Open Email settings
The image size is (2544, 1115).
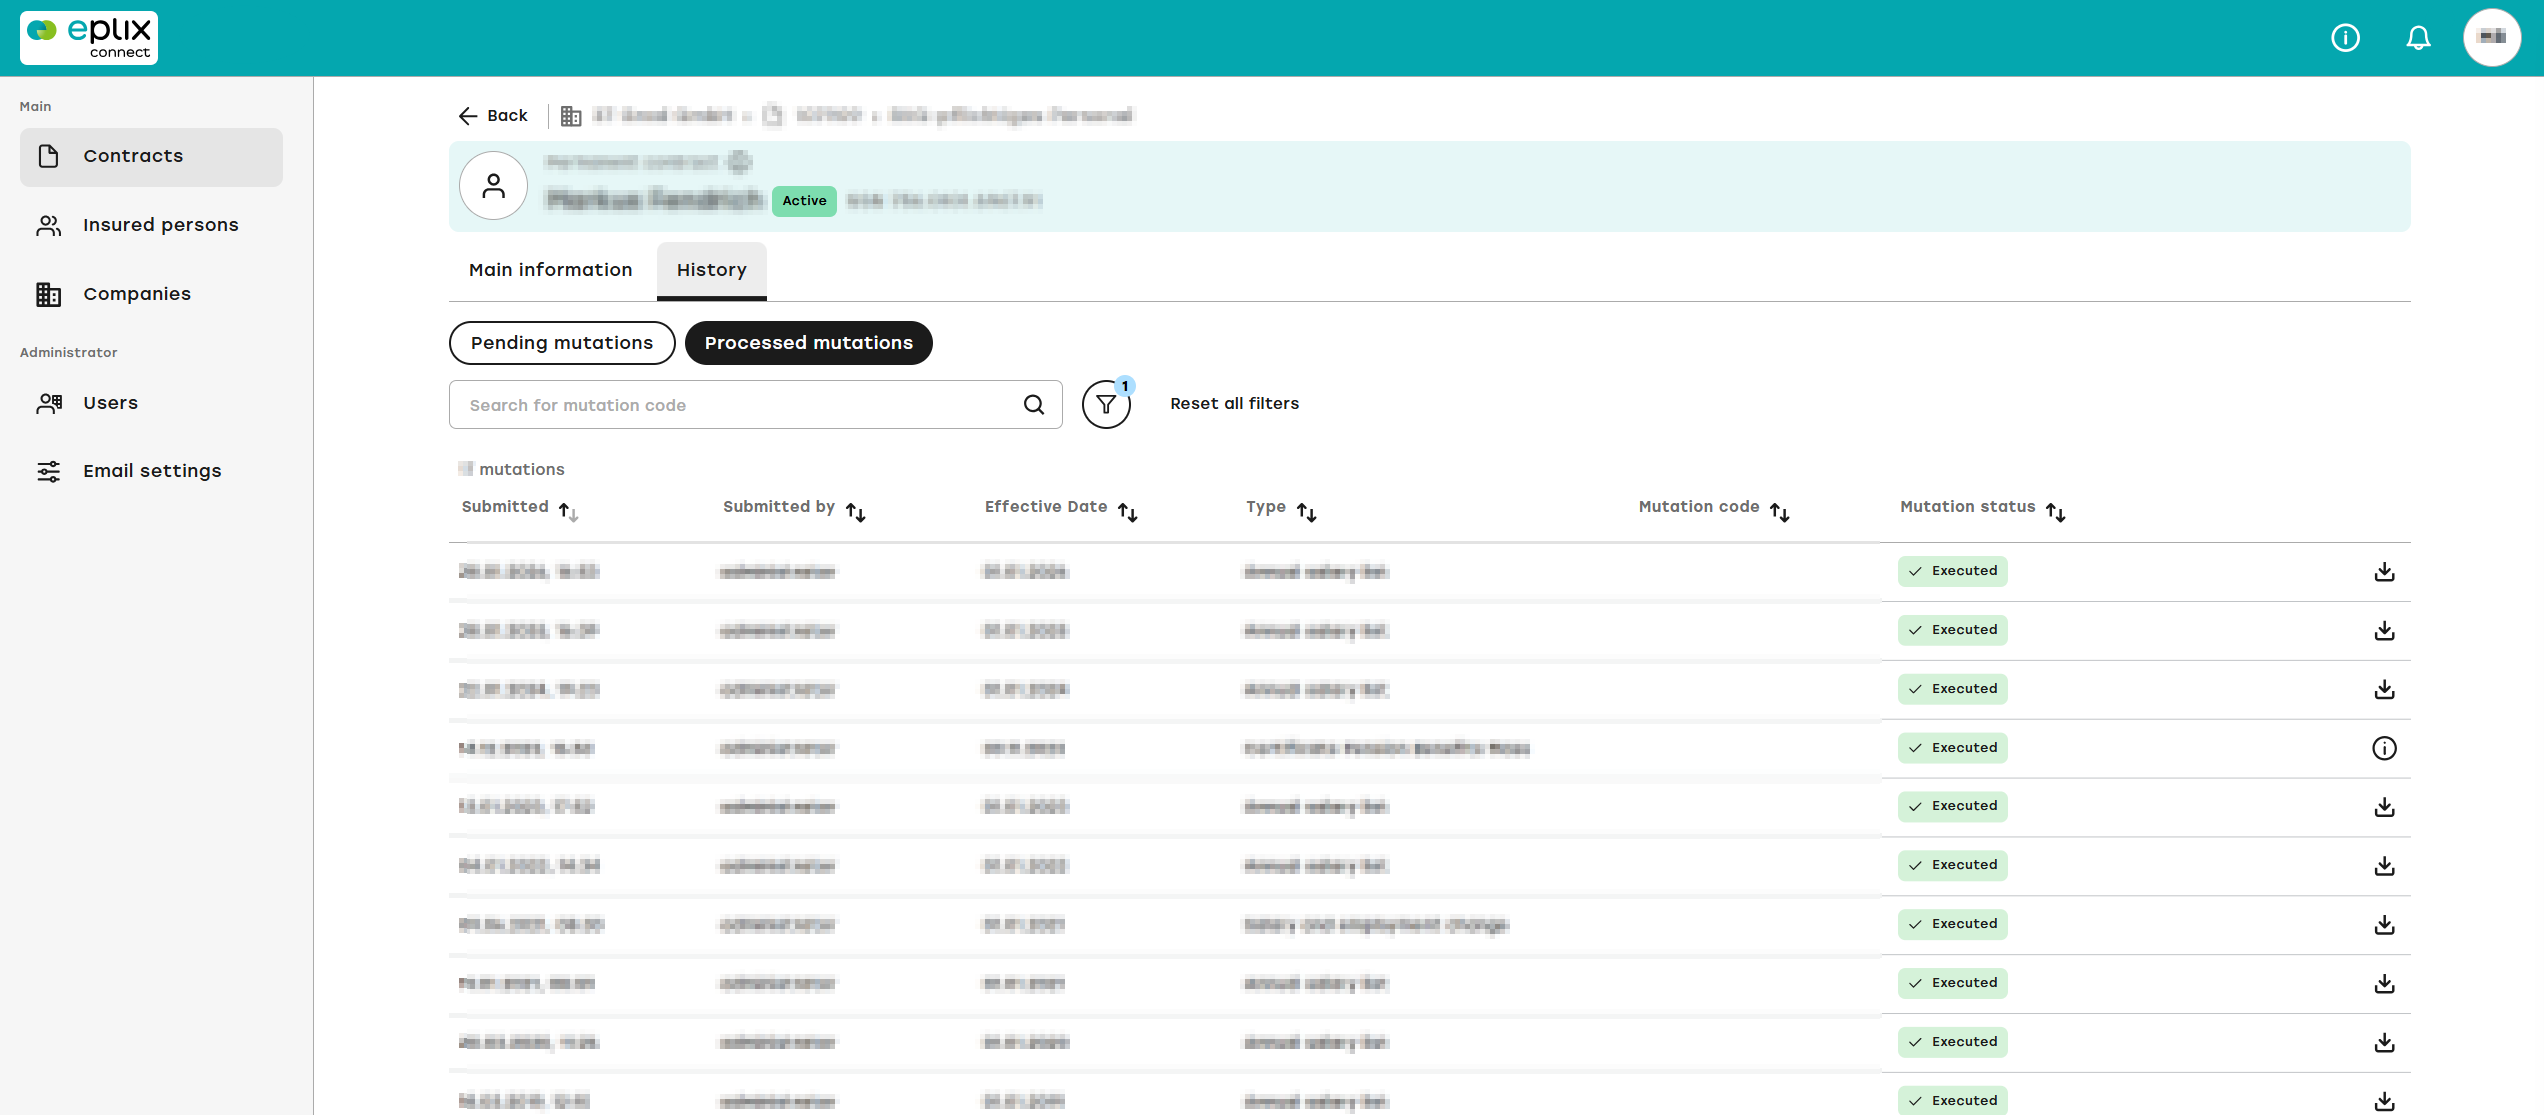tap(151, 471)
